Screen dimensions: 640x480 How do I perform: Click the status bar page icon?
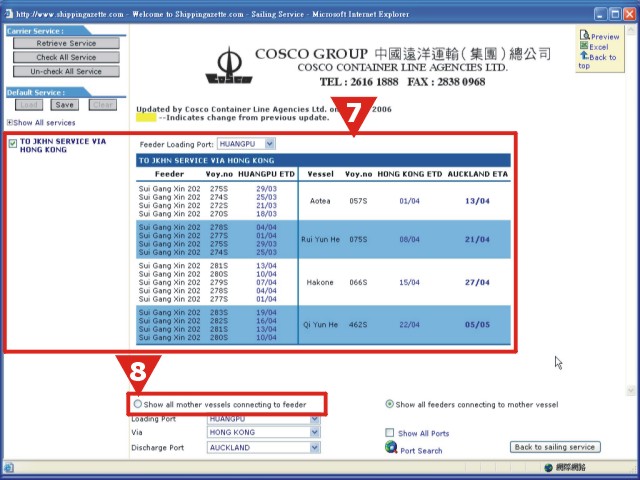coord(9,467)
